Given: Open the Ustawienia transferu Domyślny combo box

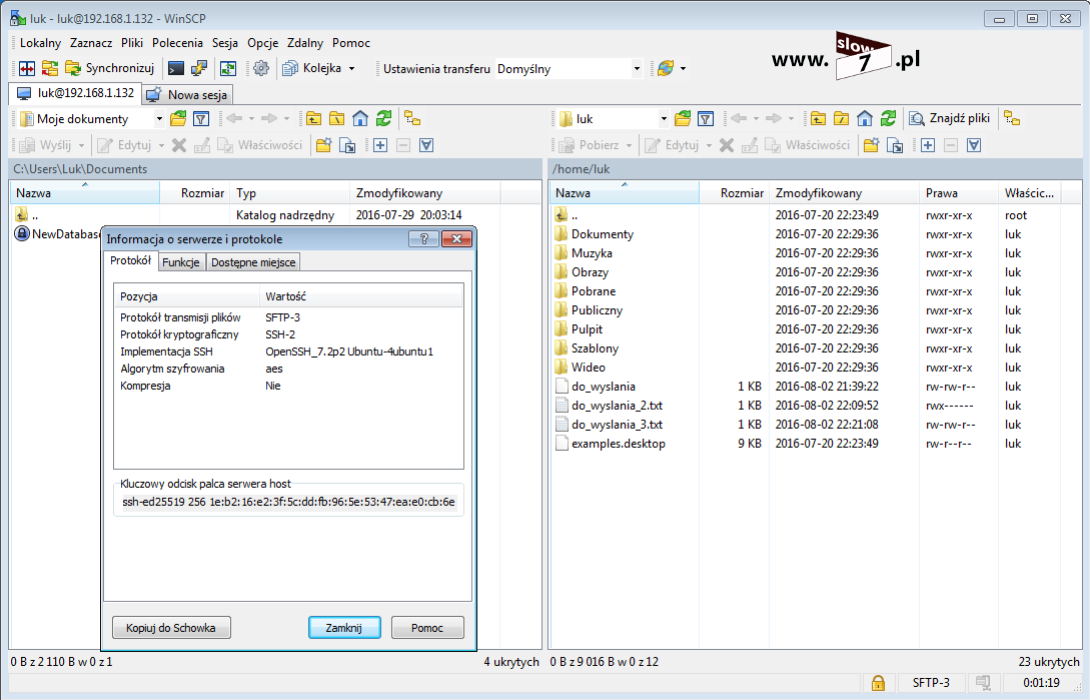Looking at the screenshot, I should pyautogui.click(x=568, y=69).
